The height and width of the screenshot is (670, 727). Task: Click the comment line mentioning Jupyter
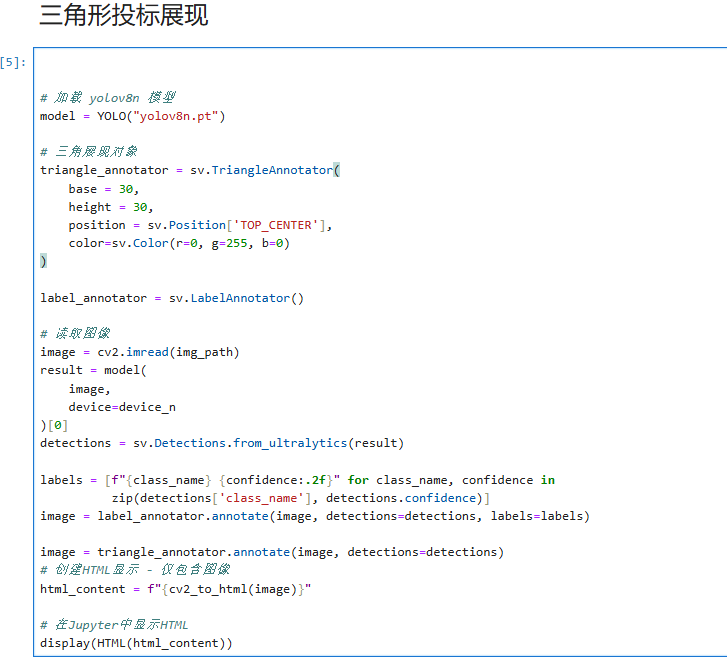click(x=114, y=625)
